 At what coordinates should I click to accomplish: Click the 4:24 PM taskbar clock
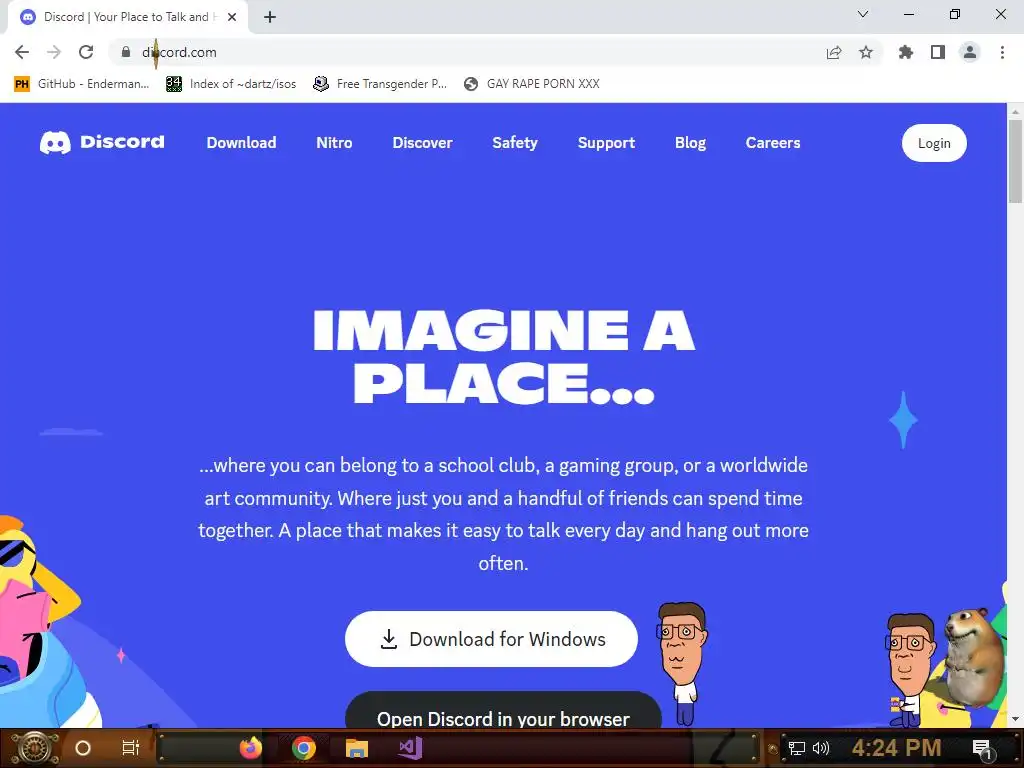coord(897,748)
